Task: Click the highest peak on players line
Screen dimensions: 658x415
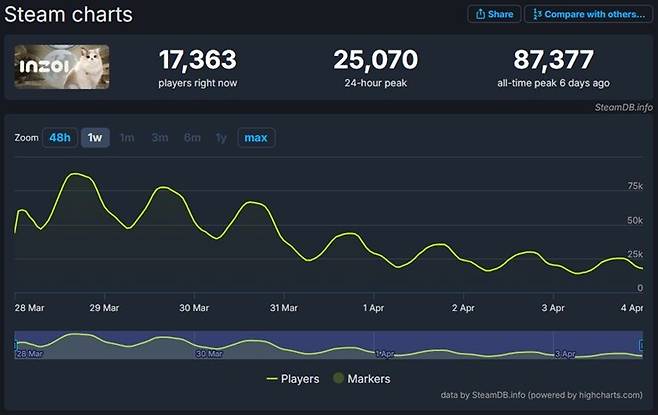Action: coord(76,173)
